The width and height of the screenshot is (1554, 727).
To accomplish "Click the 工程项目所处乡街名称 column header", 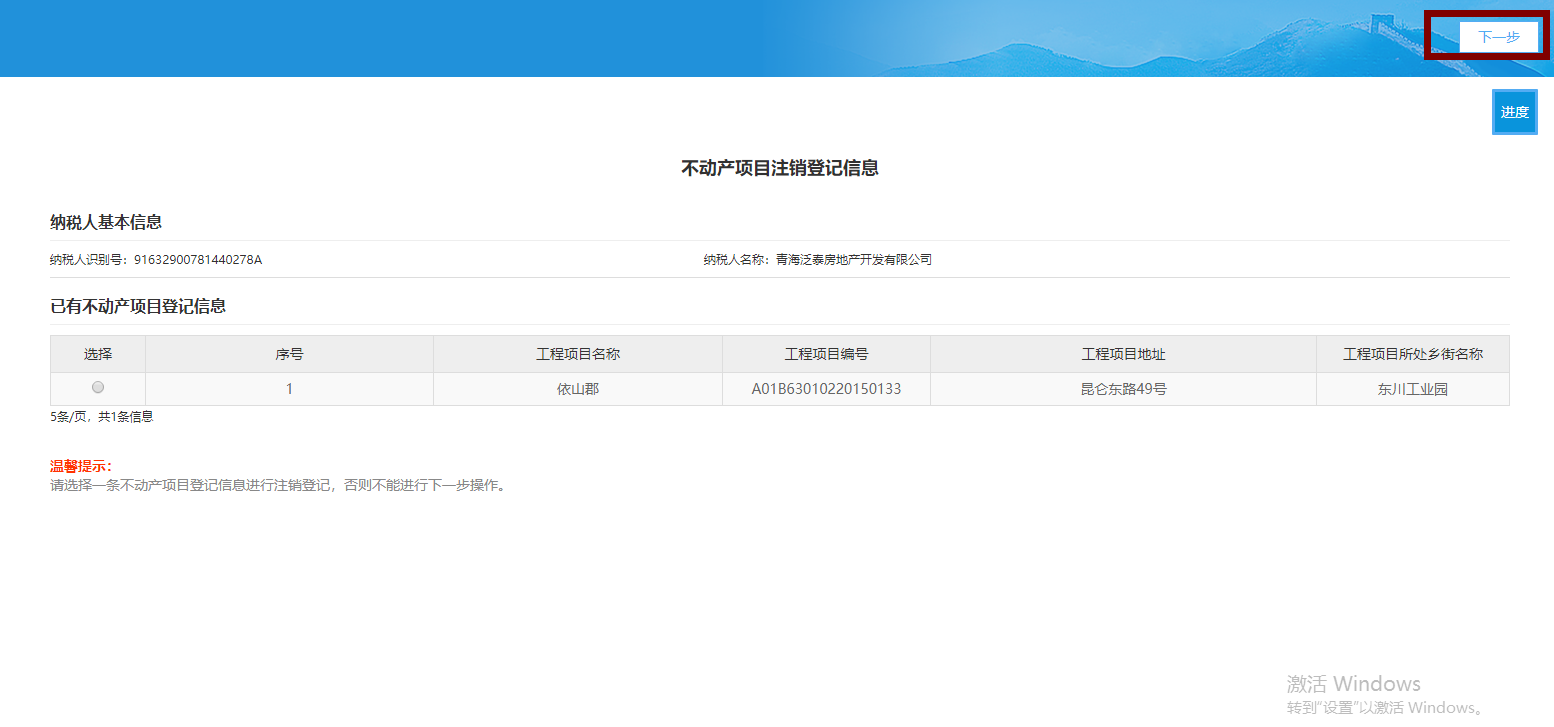I will 1413,354.
